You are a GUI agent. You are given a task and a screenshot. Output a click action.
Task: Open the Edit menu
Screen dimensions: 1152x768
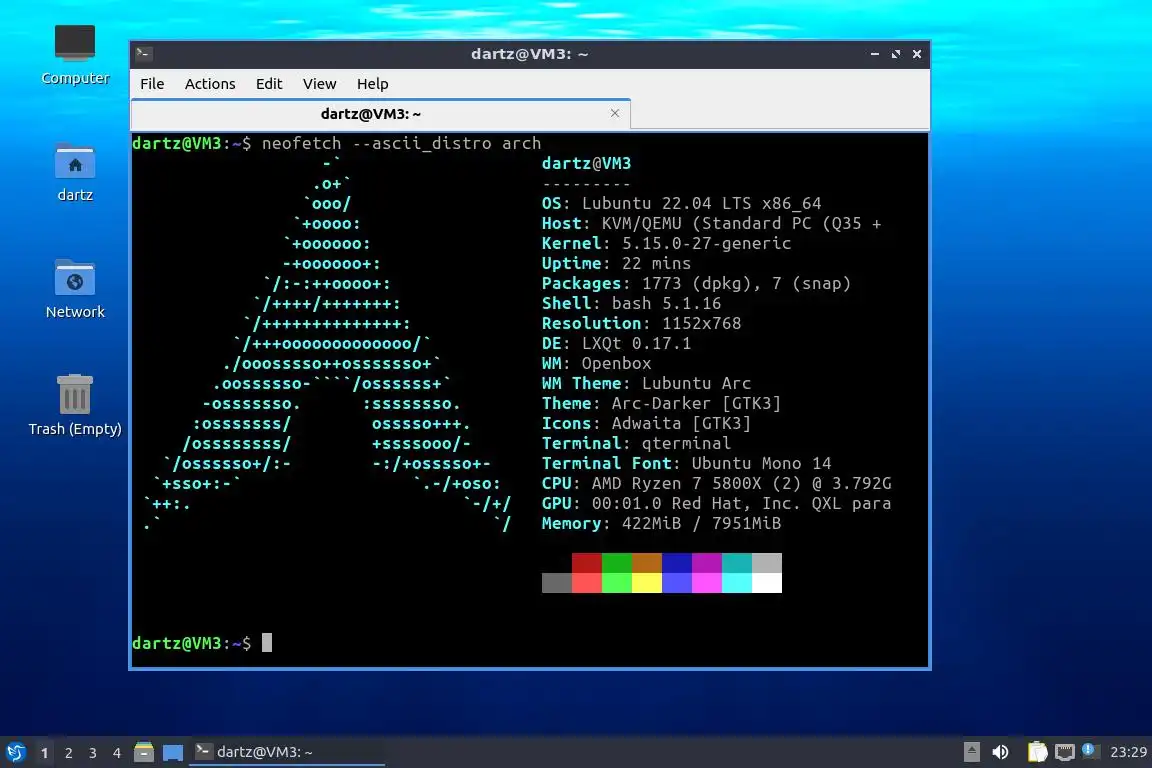(x=269, y=84)
